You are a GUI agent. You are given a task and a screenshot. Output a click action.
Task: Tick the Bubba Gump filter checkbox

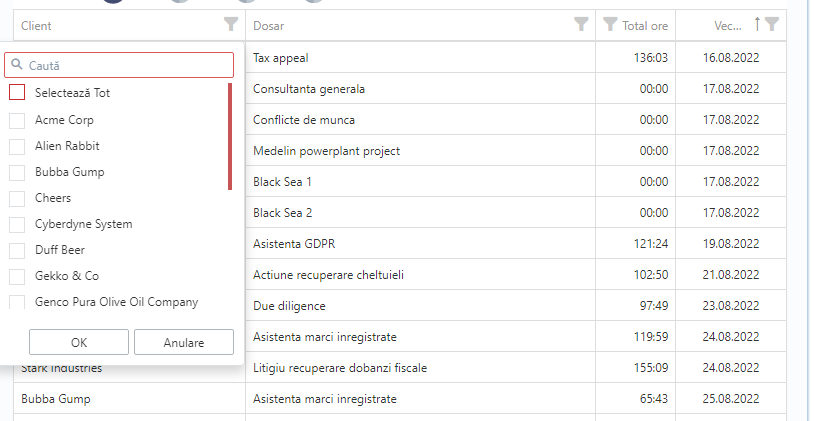click(17, 172)
